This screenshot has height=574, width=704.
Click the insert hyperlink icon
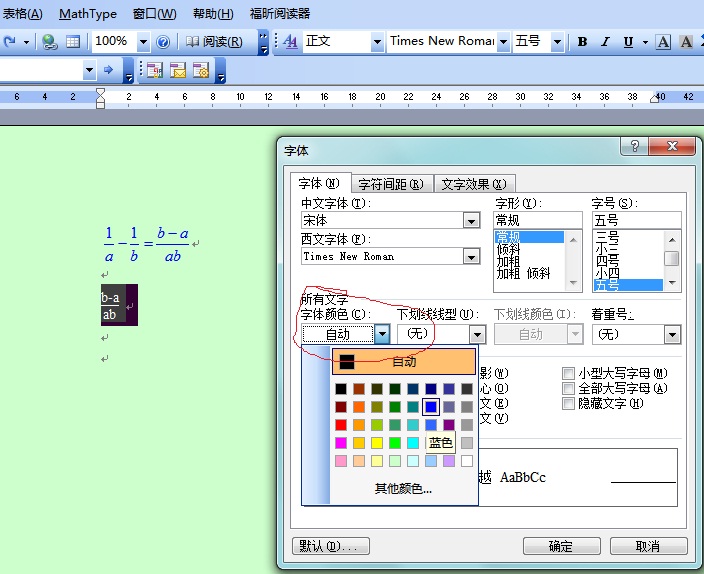point(49,42)
